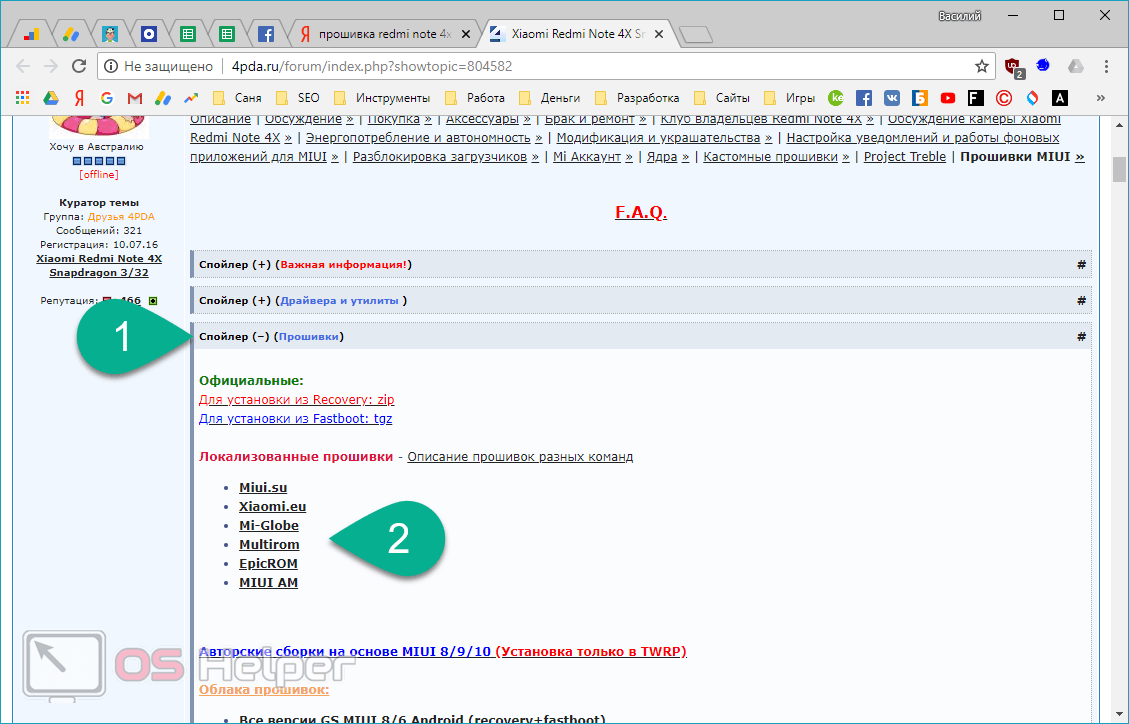1129x724 pixels.
Task: Open the Gmail bookmark
Action: tap(135, 98)
